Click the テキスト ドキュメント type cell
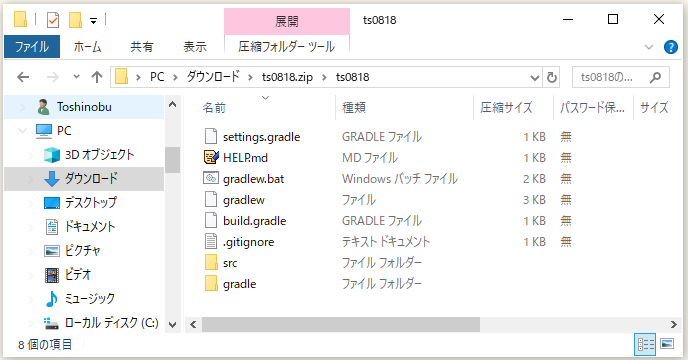The width and height of the screenshot is (688, 360). click(386, 241)
